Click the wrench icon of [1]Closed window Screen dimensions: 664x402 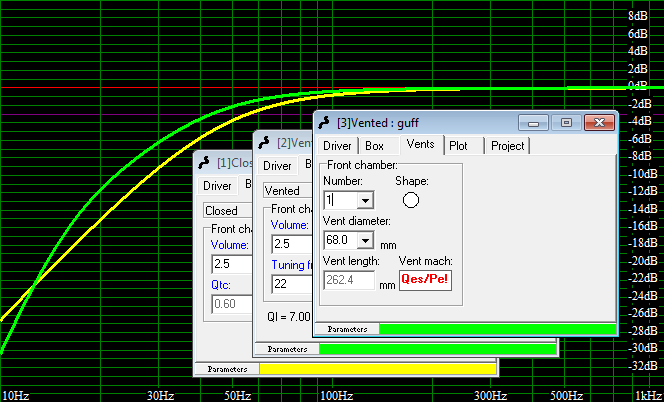pos(204,163)
